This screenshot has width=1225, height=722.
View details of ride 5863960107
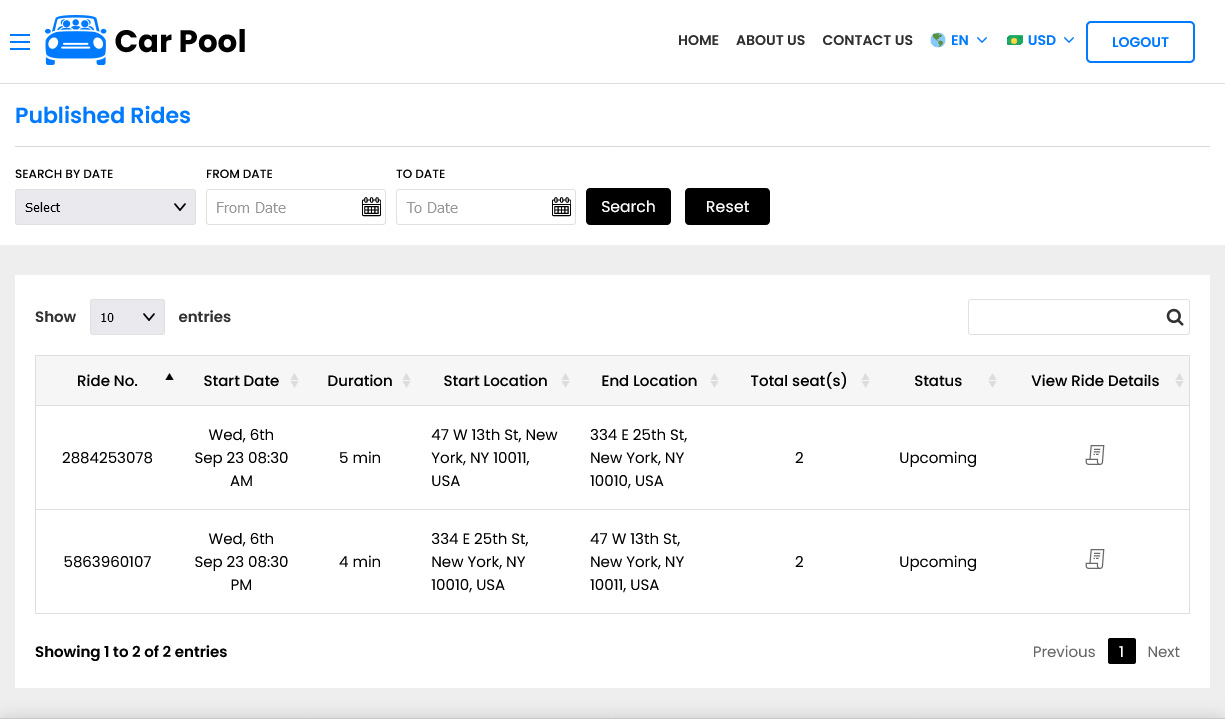coord(1095,560)
